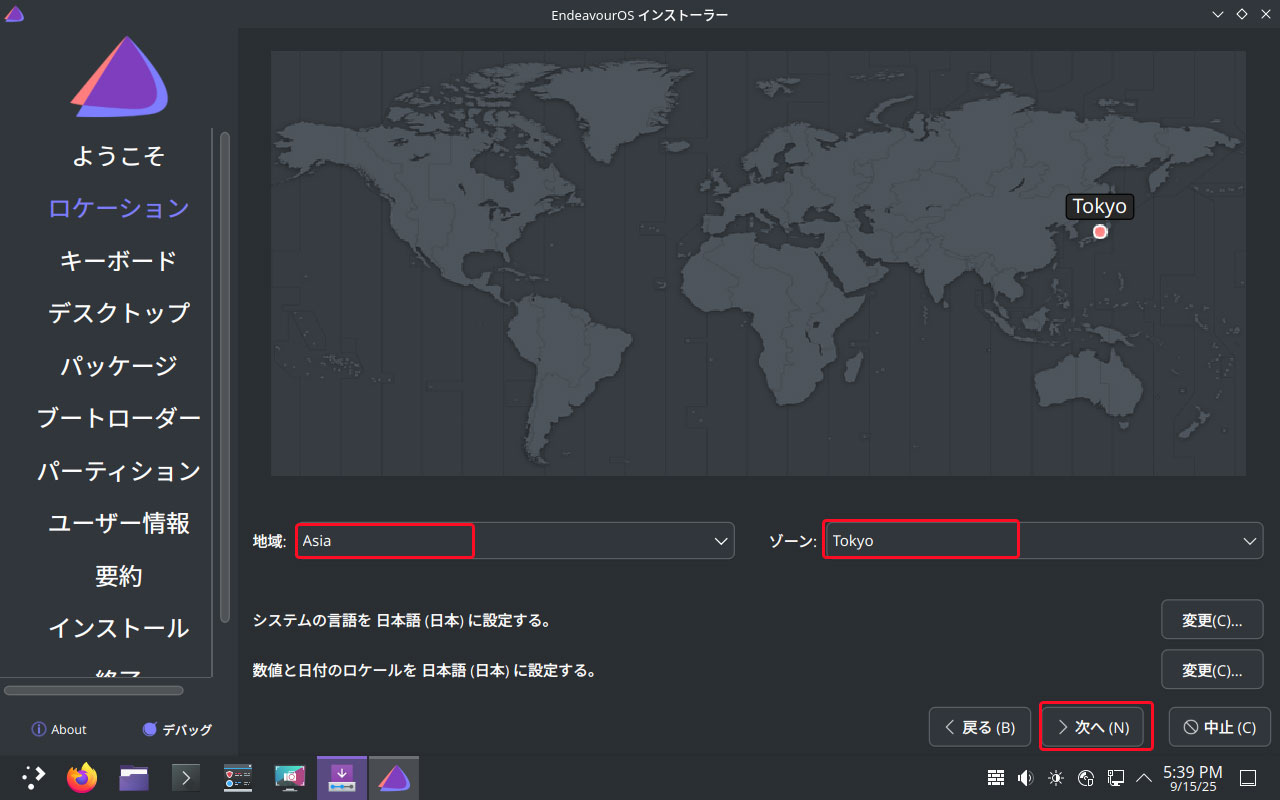Click the Tokyo label on the map

coord(1100,207)
